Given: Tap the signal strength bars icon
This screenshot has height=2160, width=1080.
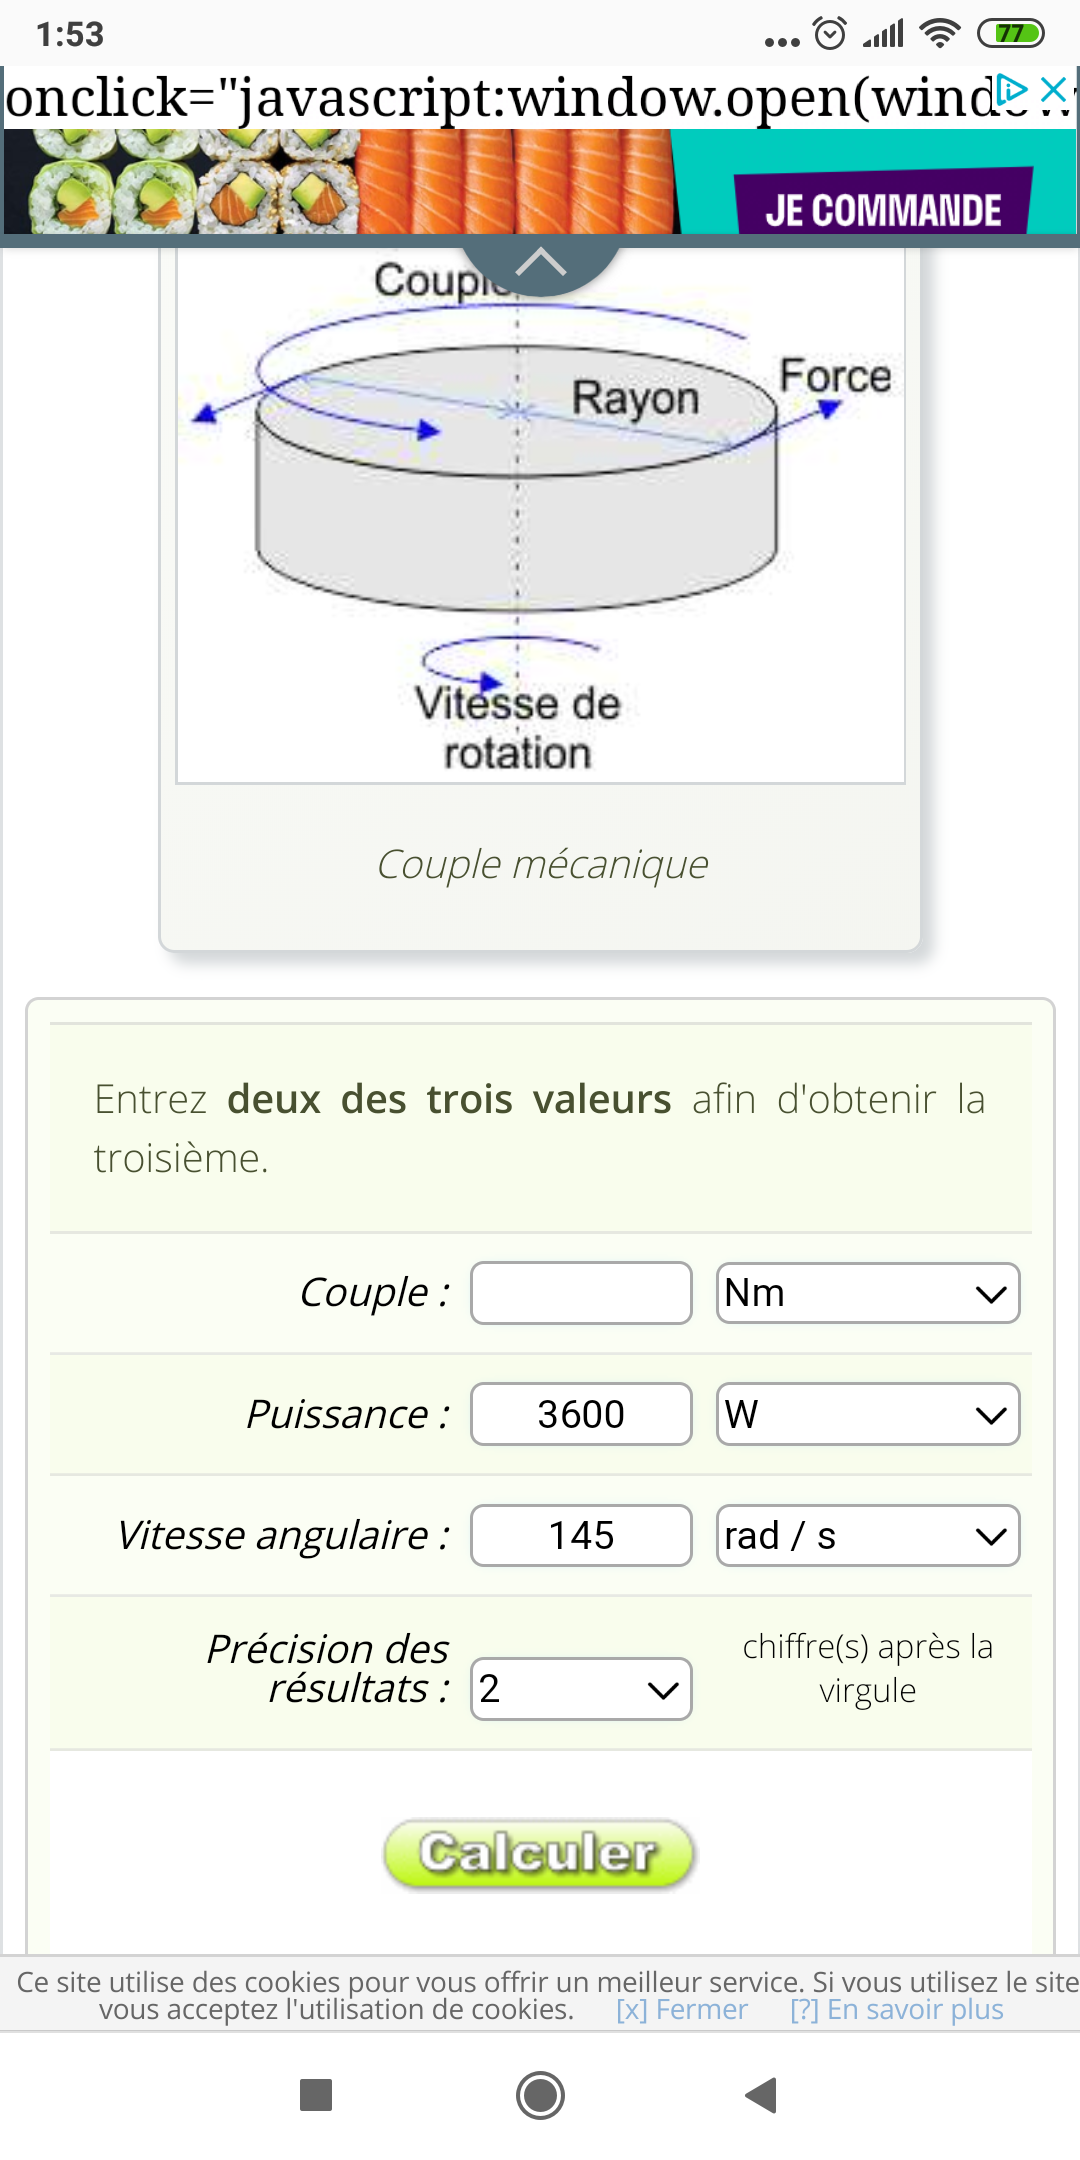Looking at the screenshot, I should click(883, 34).
